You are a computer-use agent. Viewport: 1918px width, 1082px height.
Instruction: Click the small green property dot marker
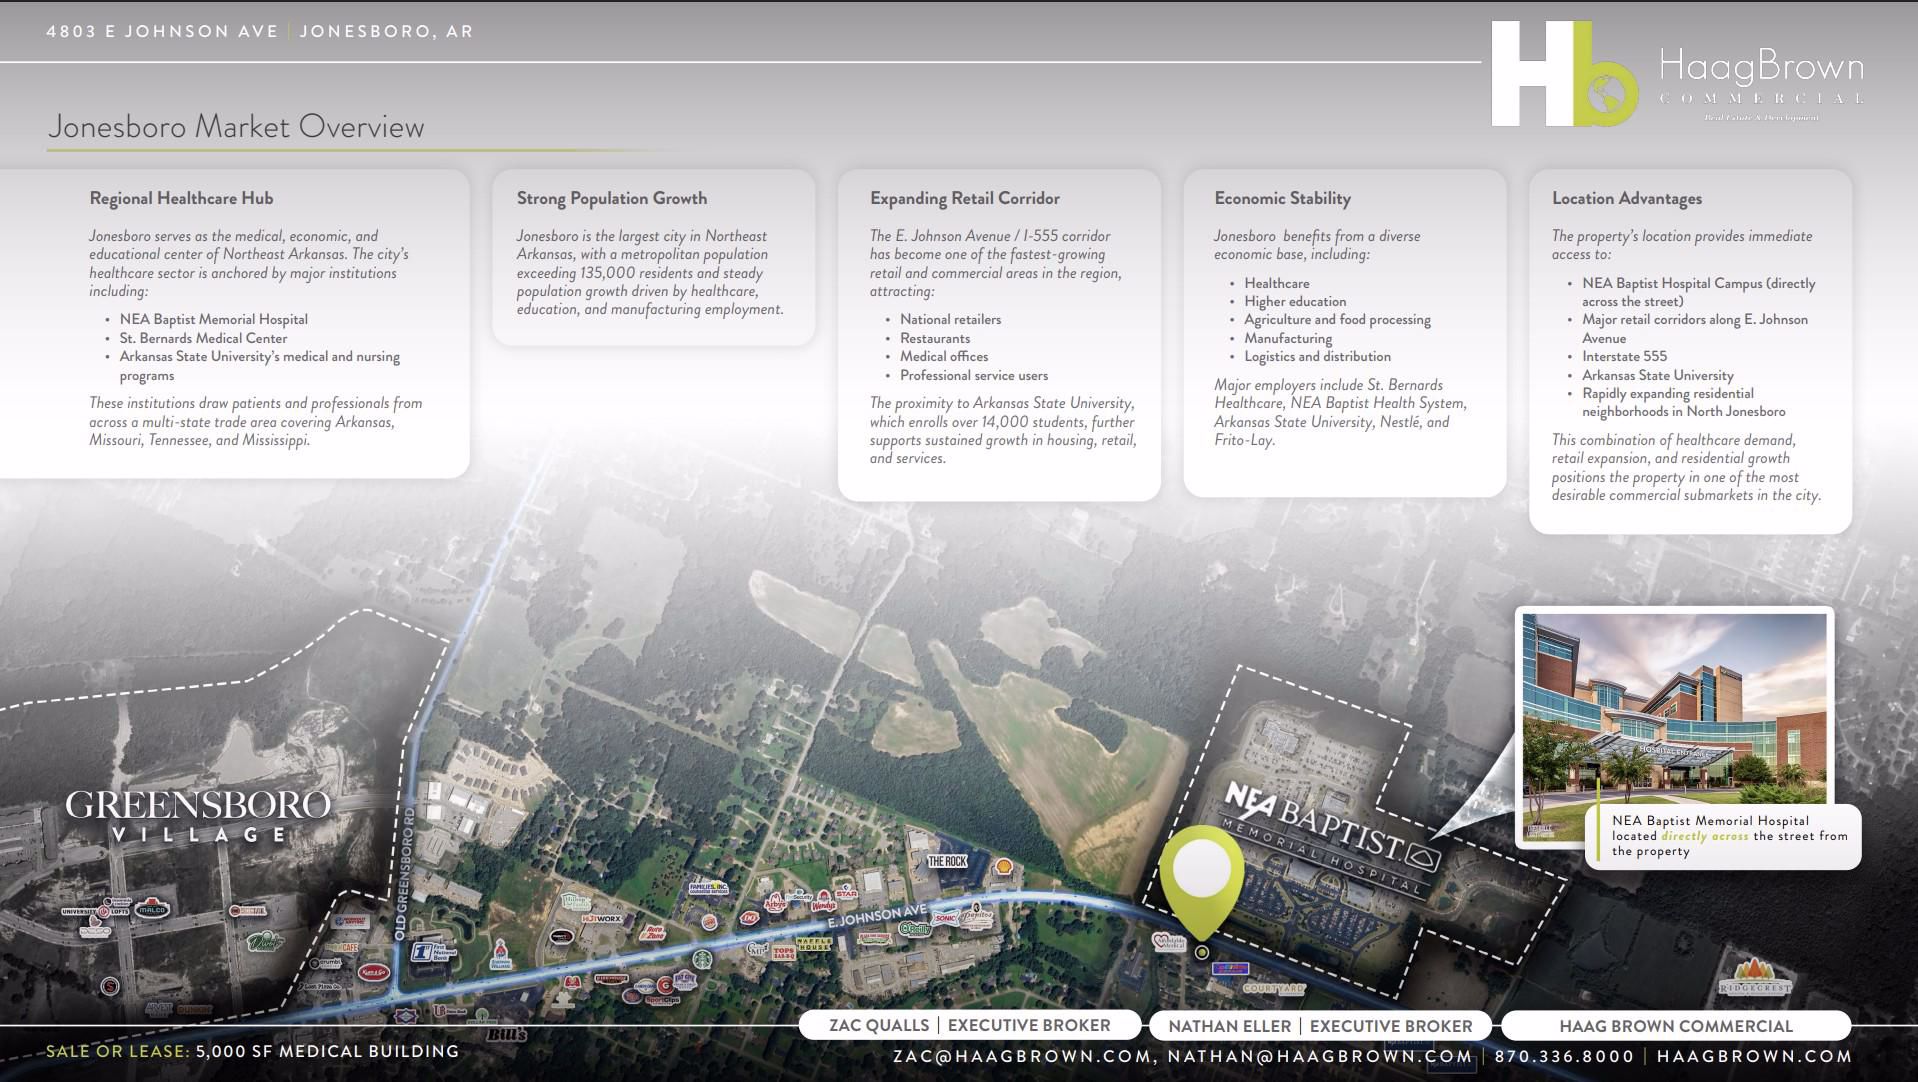1202,953
